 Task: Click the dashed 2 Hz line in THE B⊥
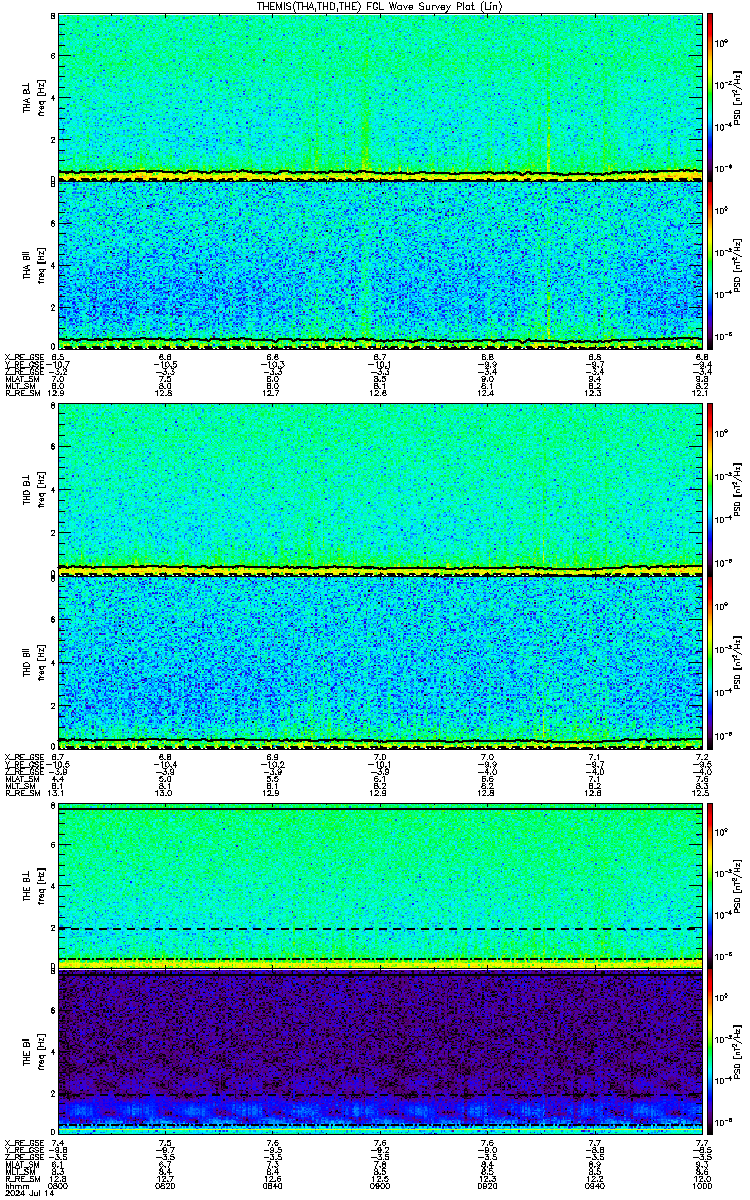click(380, 929)
